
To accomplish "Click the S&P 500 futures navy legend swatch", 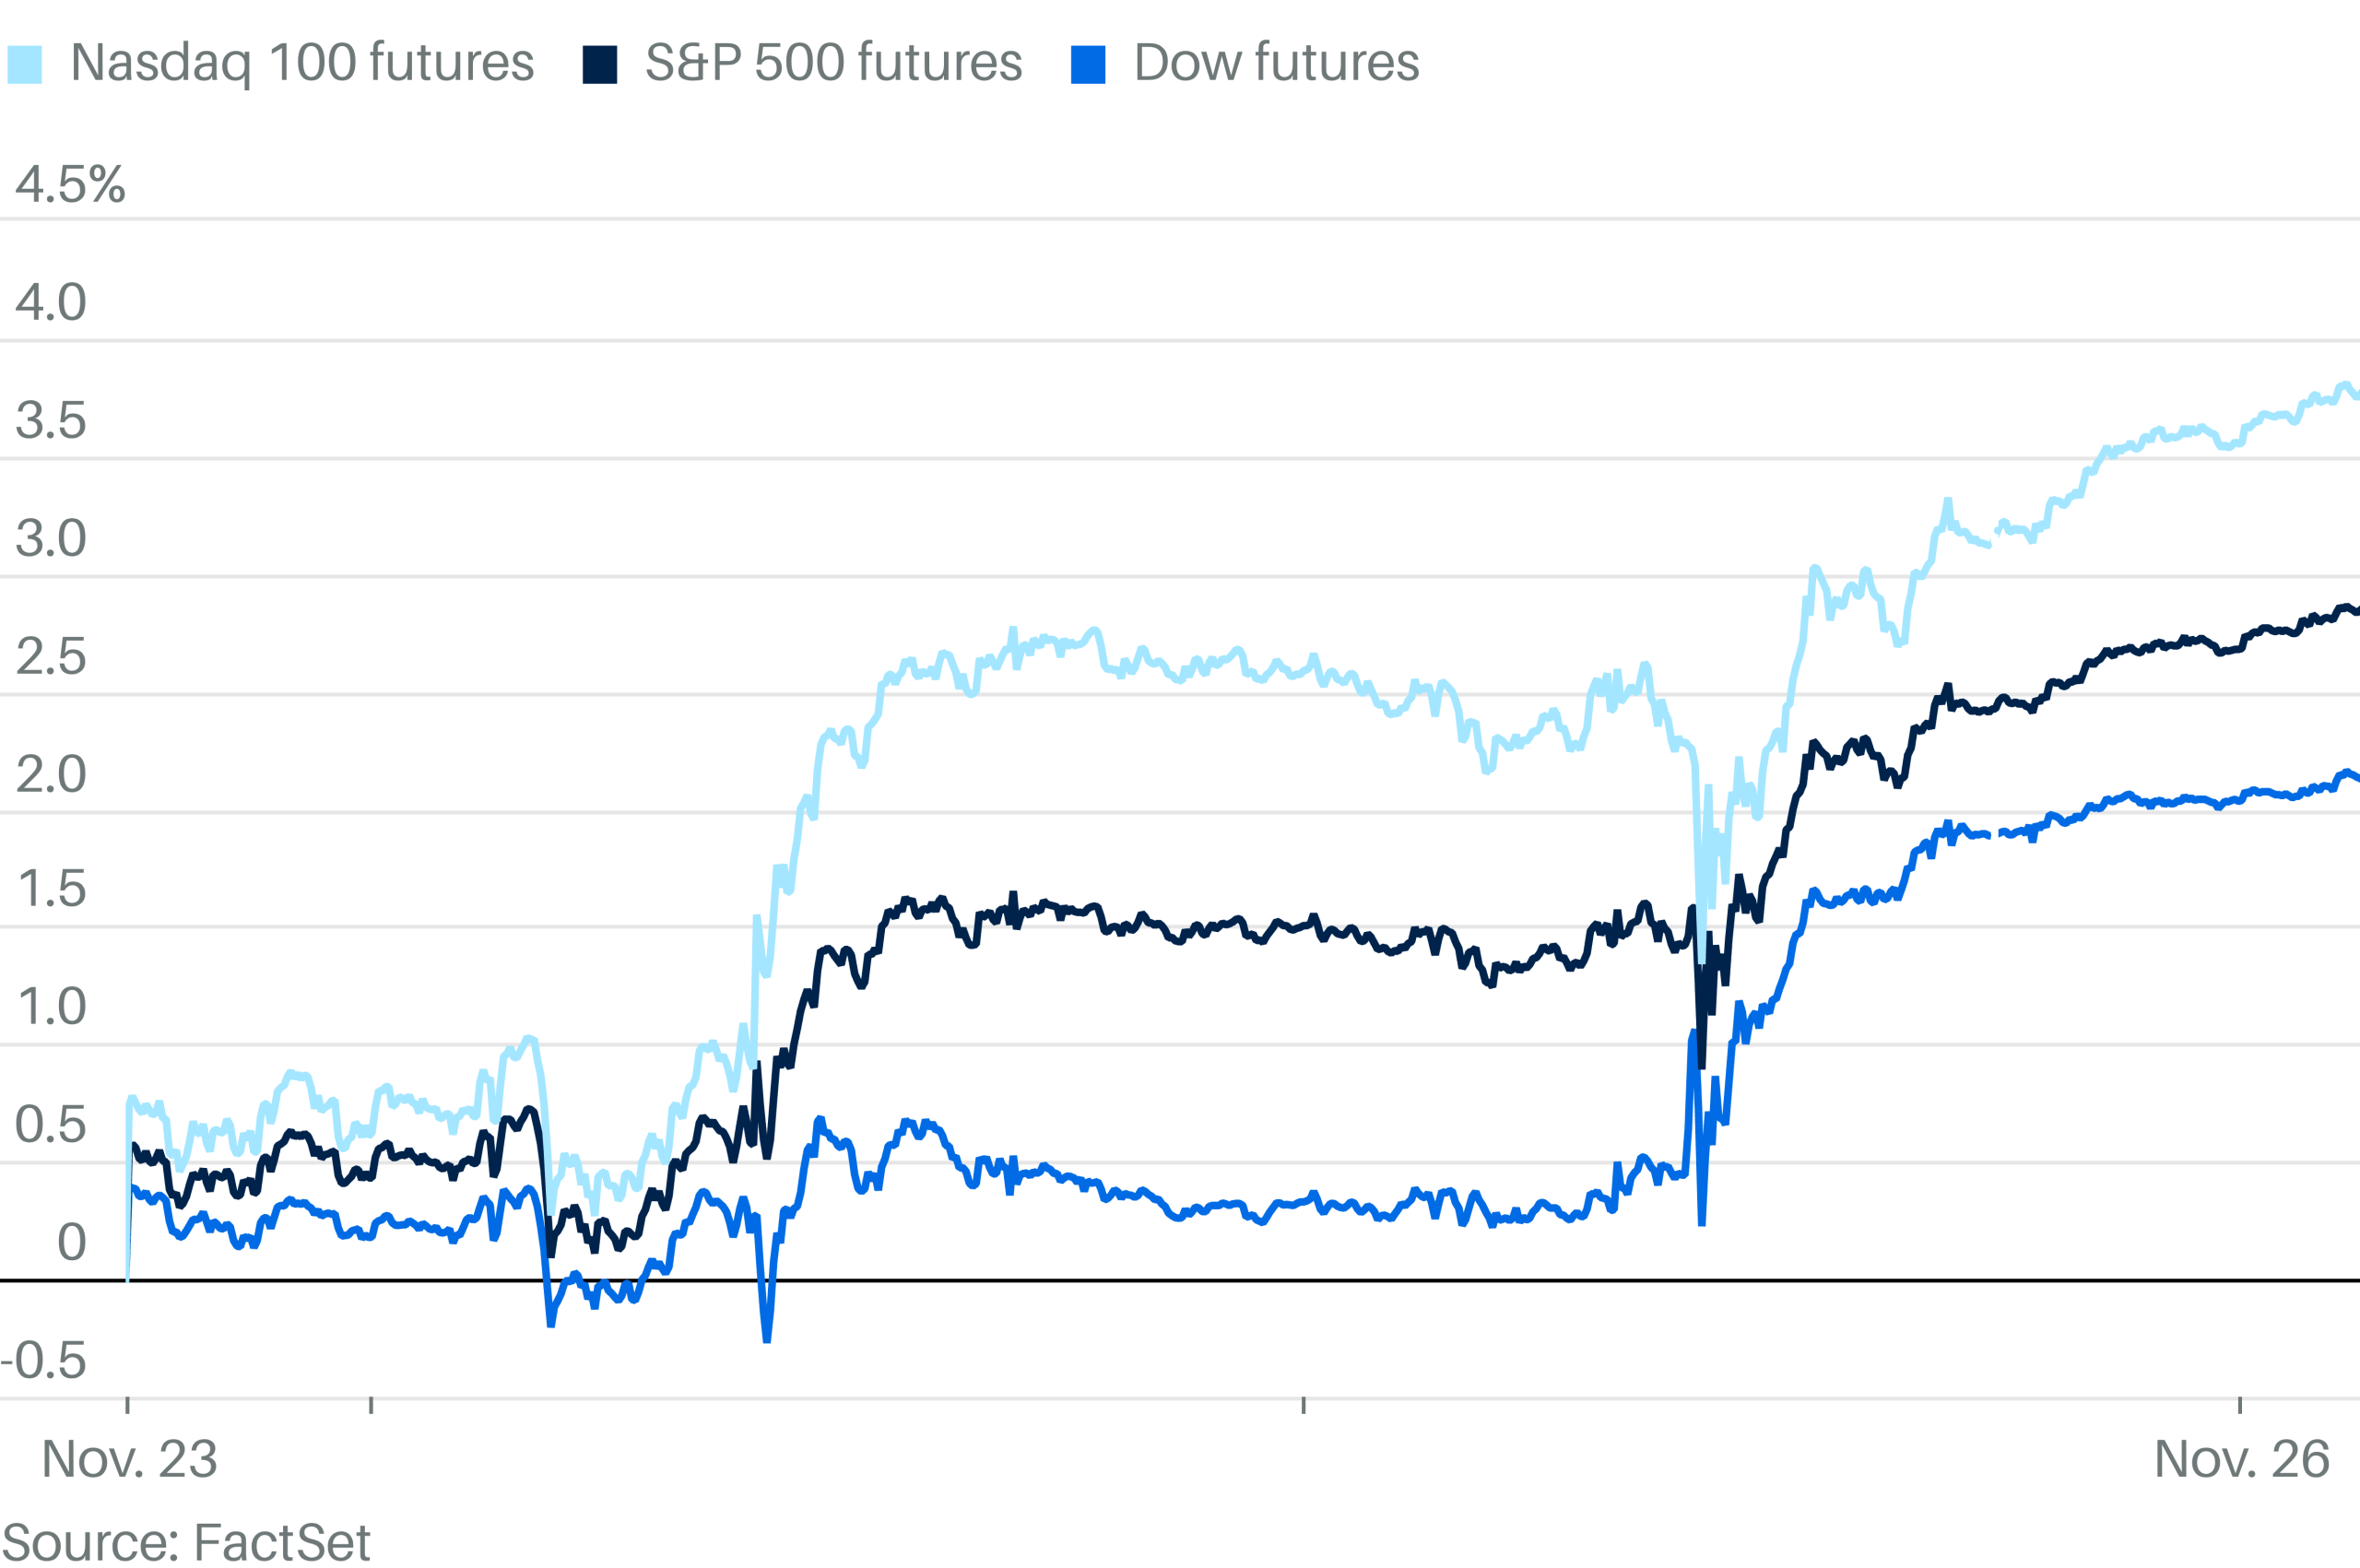I will 599,64.
